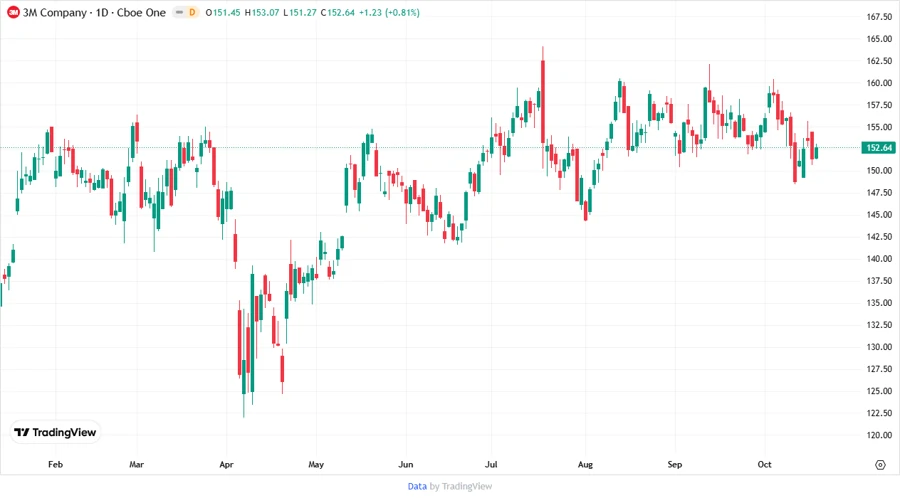Click the "by TradingView" attribution text

461,486
